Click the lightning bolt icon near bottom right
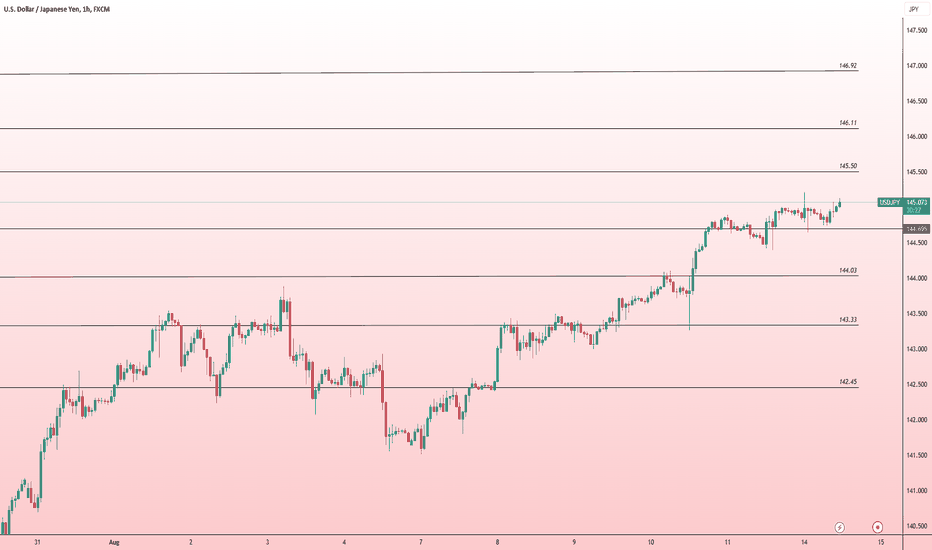The image size is (932, 550). [840, 527]
